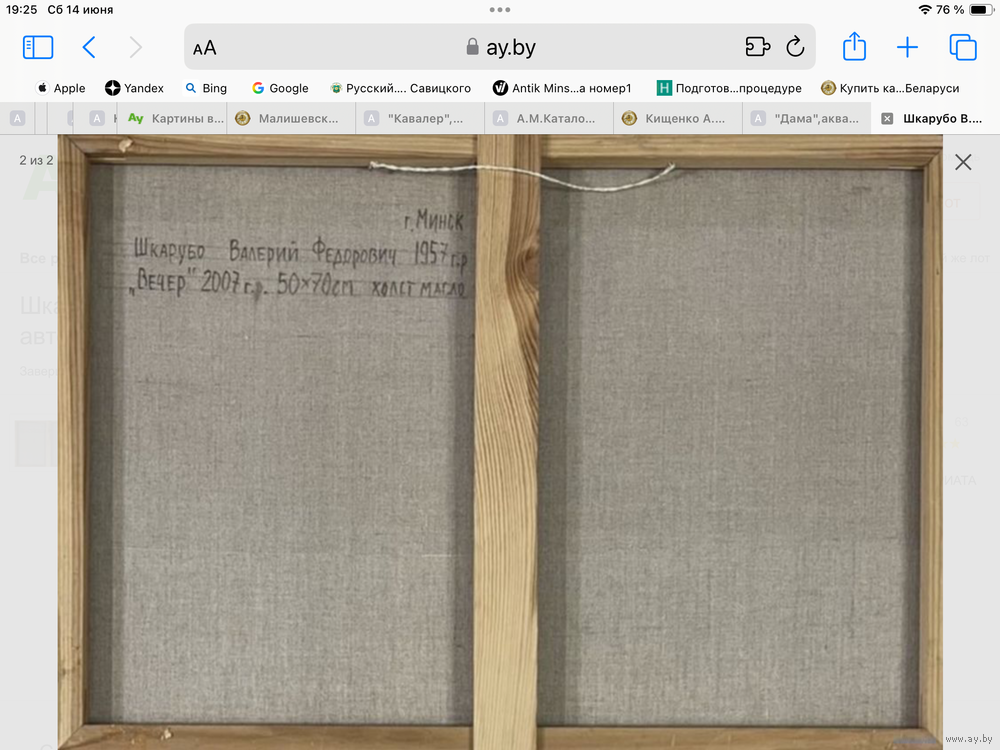
Task: Open the Share sheet
Action: click(x=853, y=47)
